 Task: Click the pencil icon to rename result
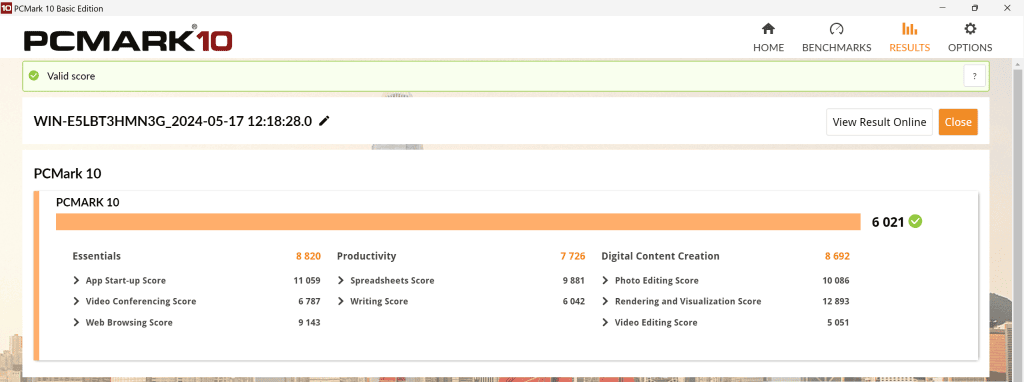click(x=324, y=121)
